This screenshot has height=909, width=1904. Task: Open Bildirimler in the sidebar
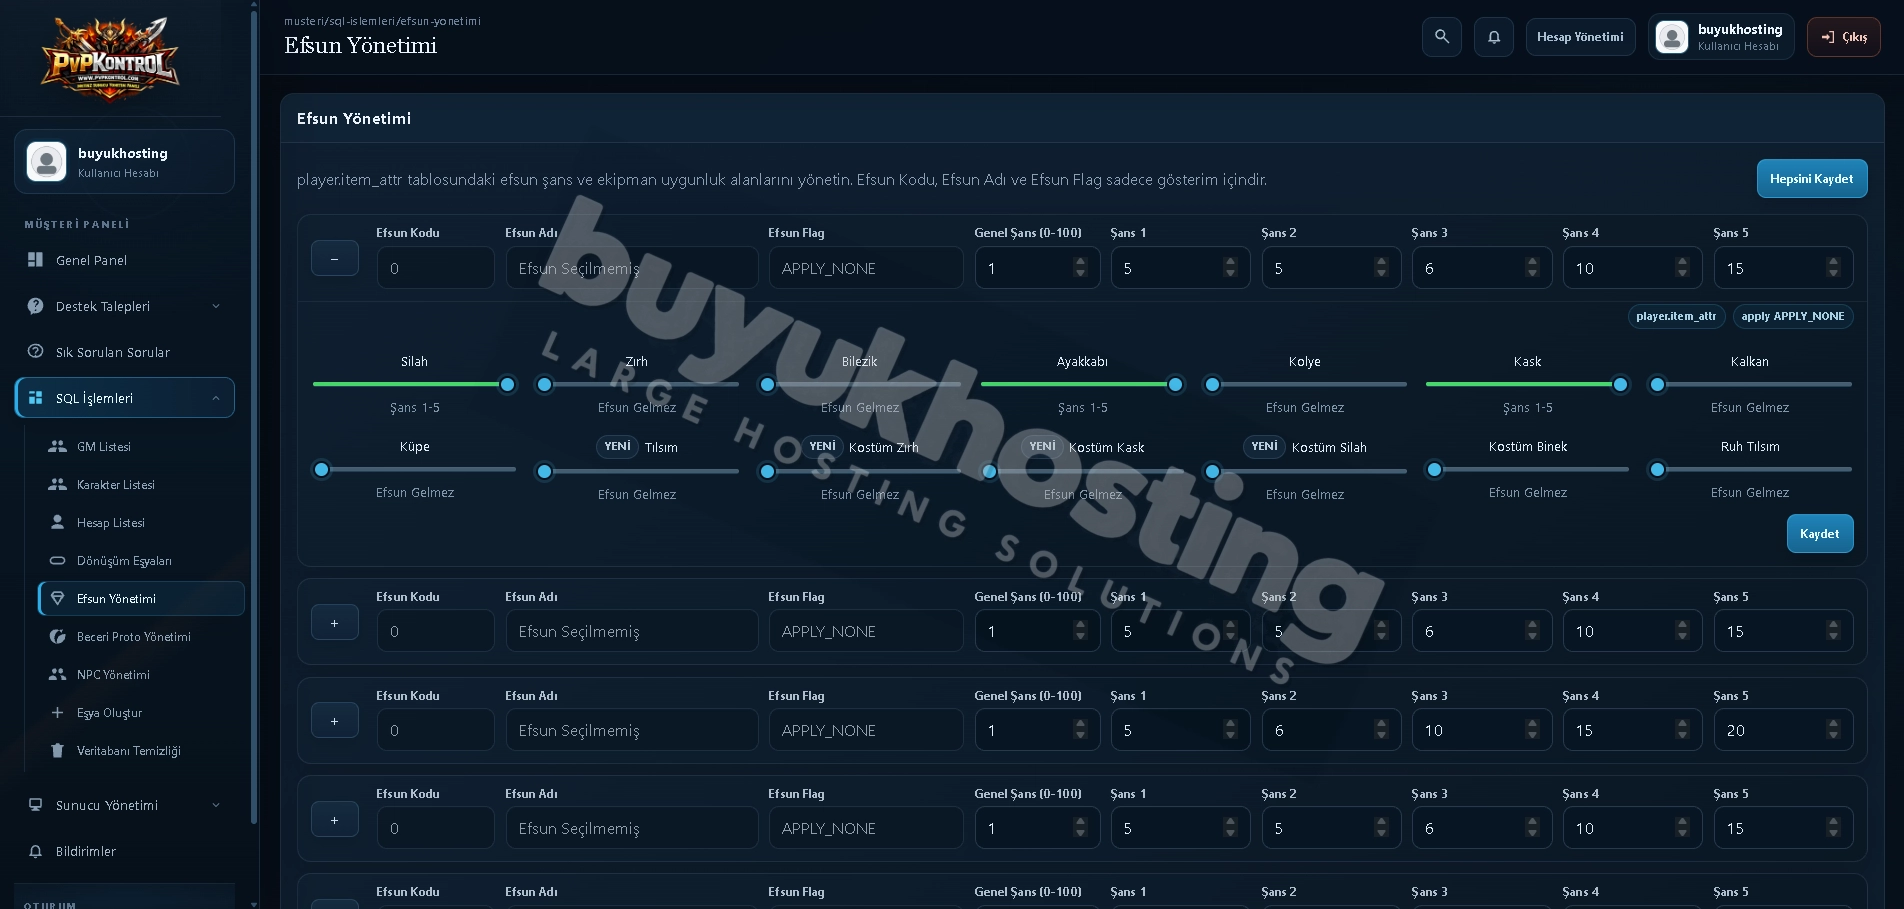124,851
